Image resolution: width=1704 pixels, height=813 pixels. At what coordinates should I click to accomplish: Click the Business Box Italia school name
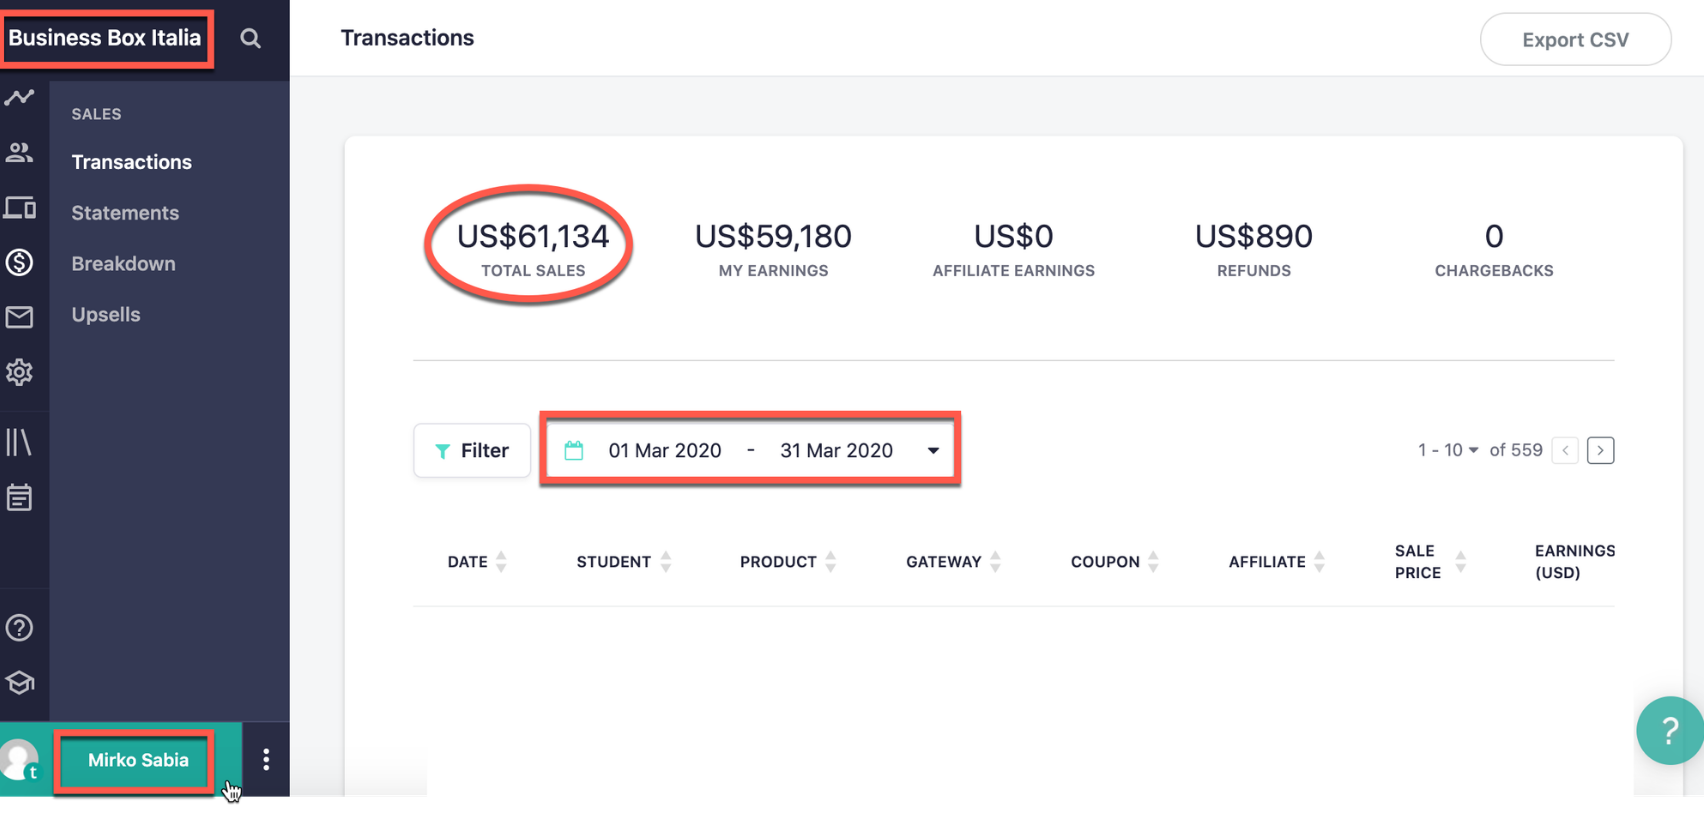[105, 38]
